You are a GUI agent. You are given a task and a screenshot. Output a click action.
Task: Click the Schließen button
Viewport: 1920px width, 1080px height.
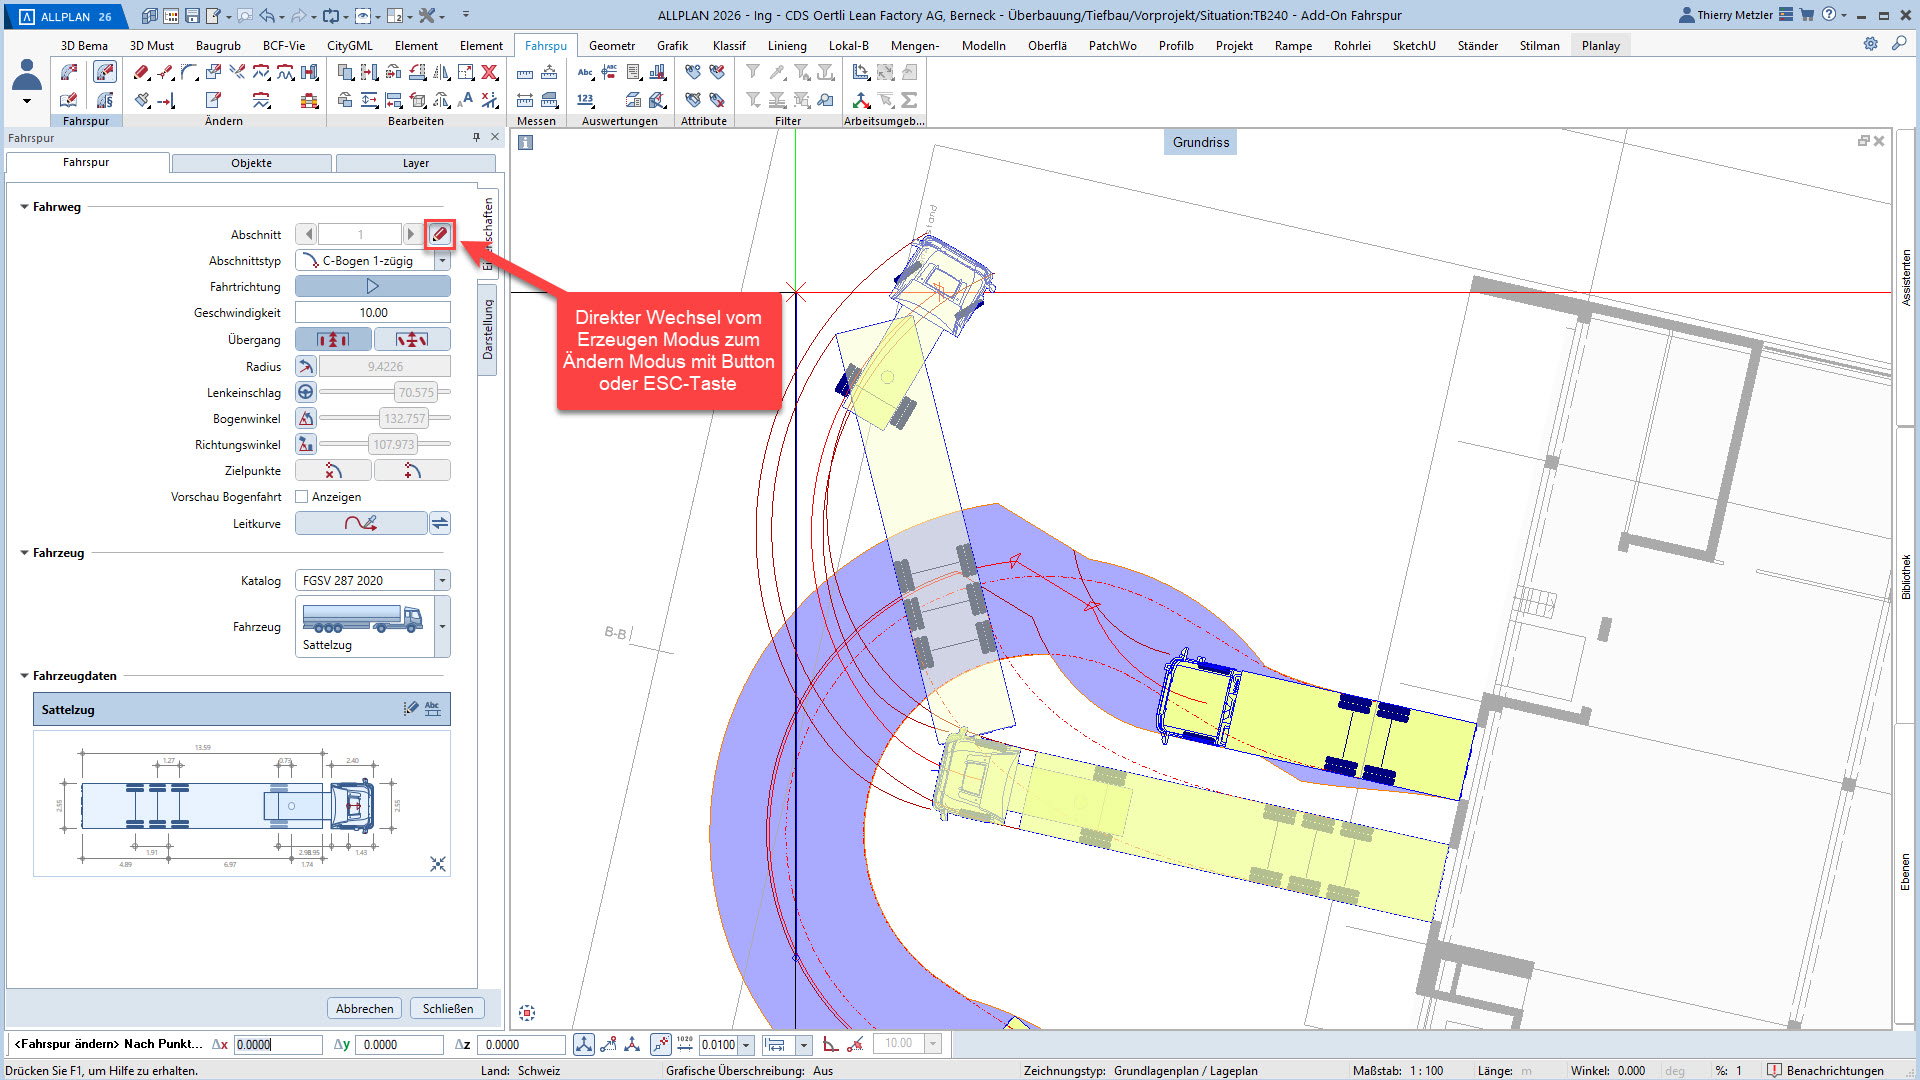[x=447, y=1009]
